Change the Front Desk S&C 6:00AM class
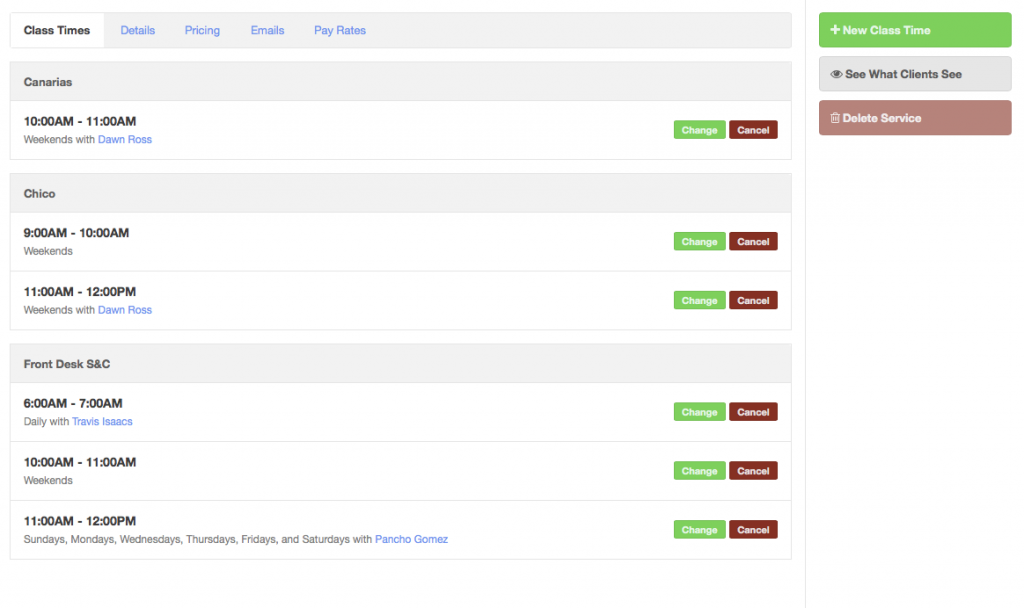1024x608 pixels. click(699, 412)
